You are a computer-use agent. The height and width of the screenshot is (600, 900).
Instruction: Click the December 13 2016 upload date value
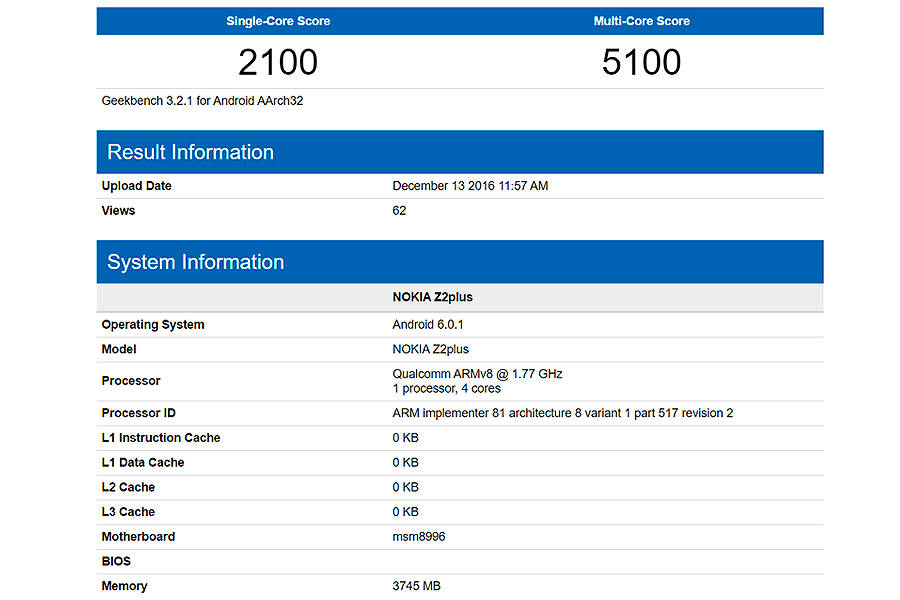point(470,186)
